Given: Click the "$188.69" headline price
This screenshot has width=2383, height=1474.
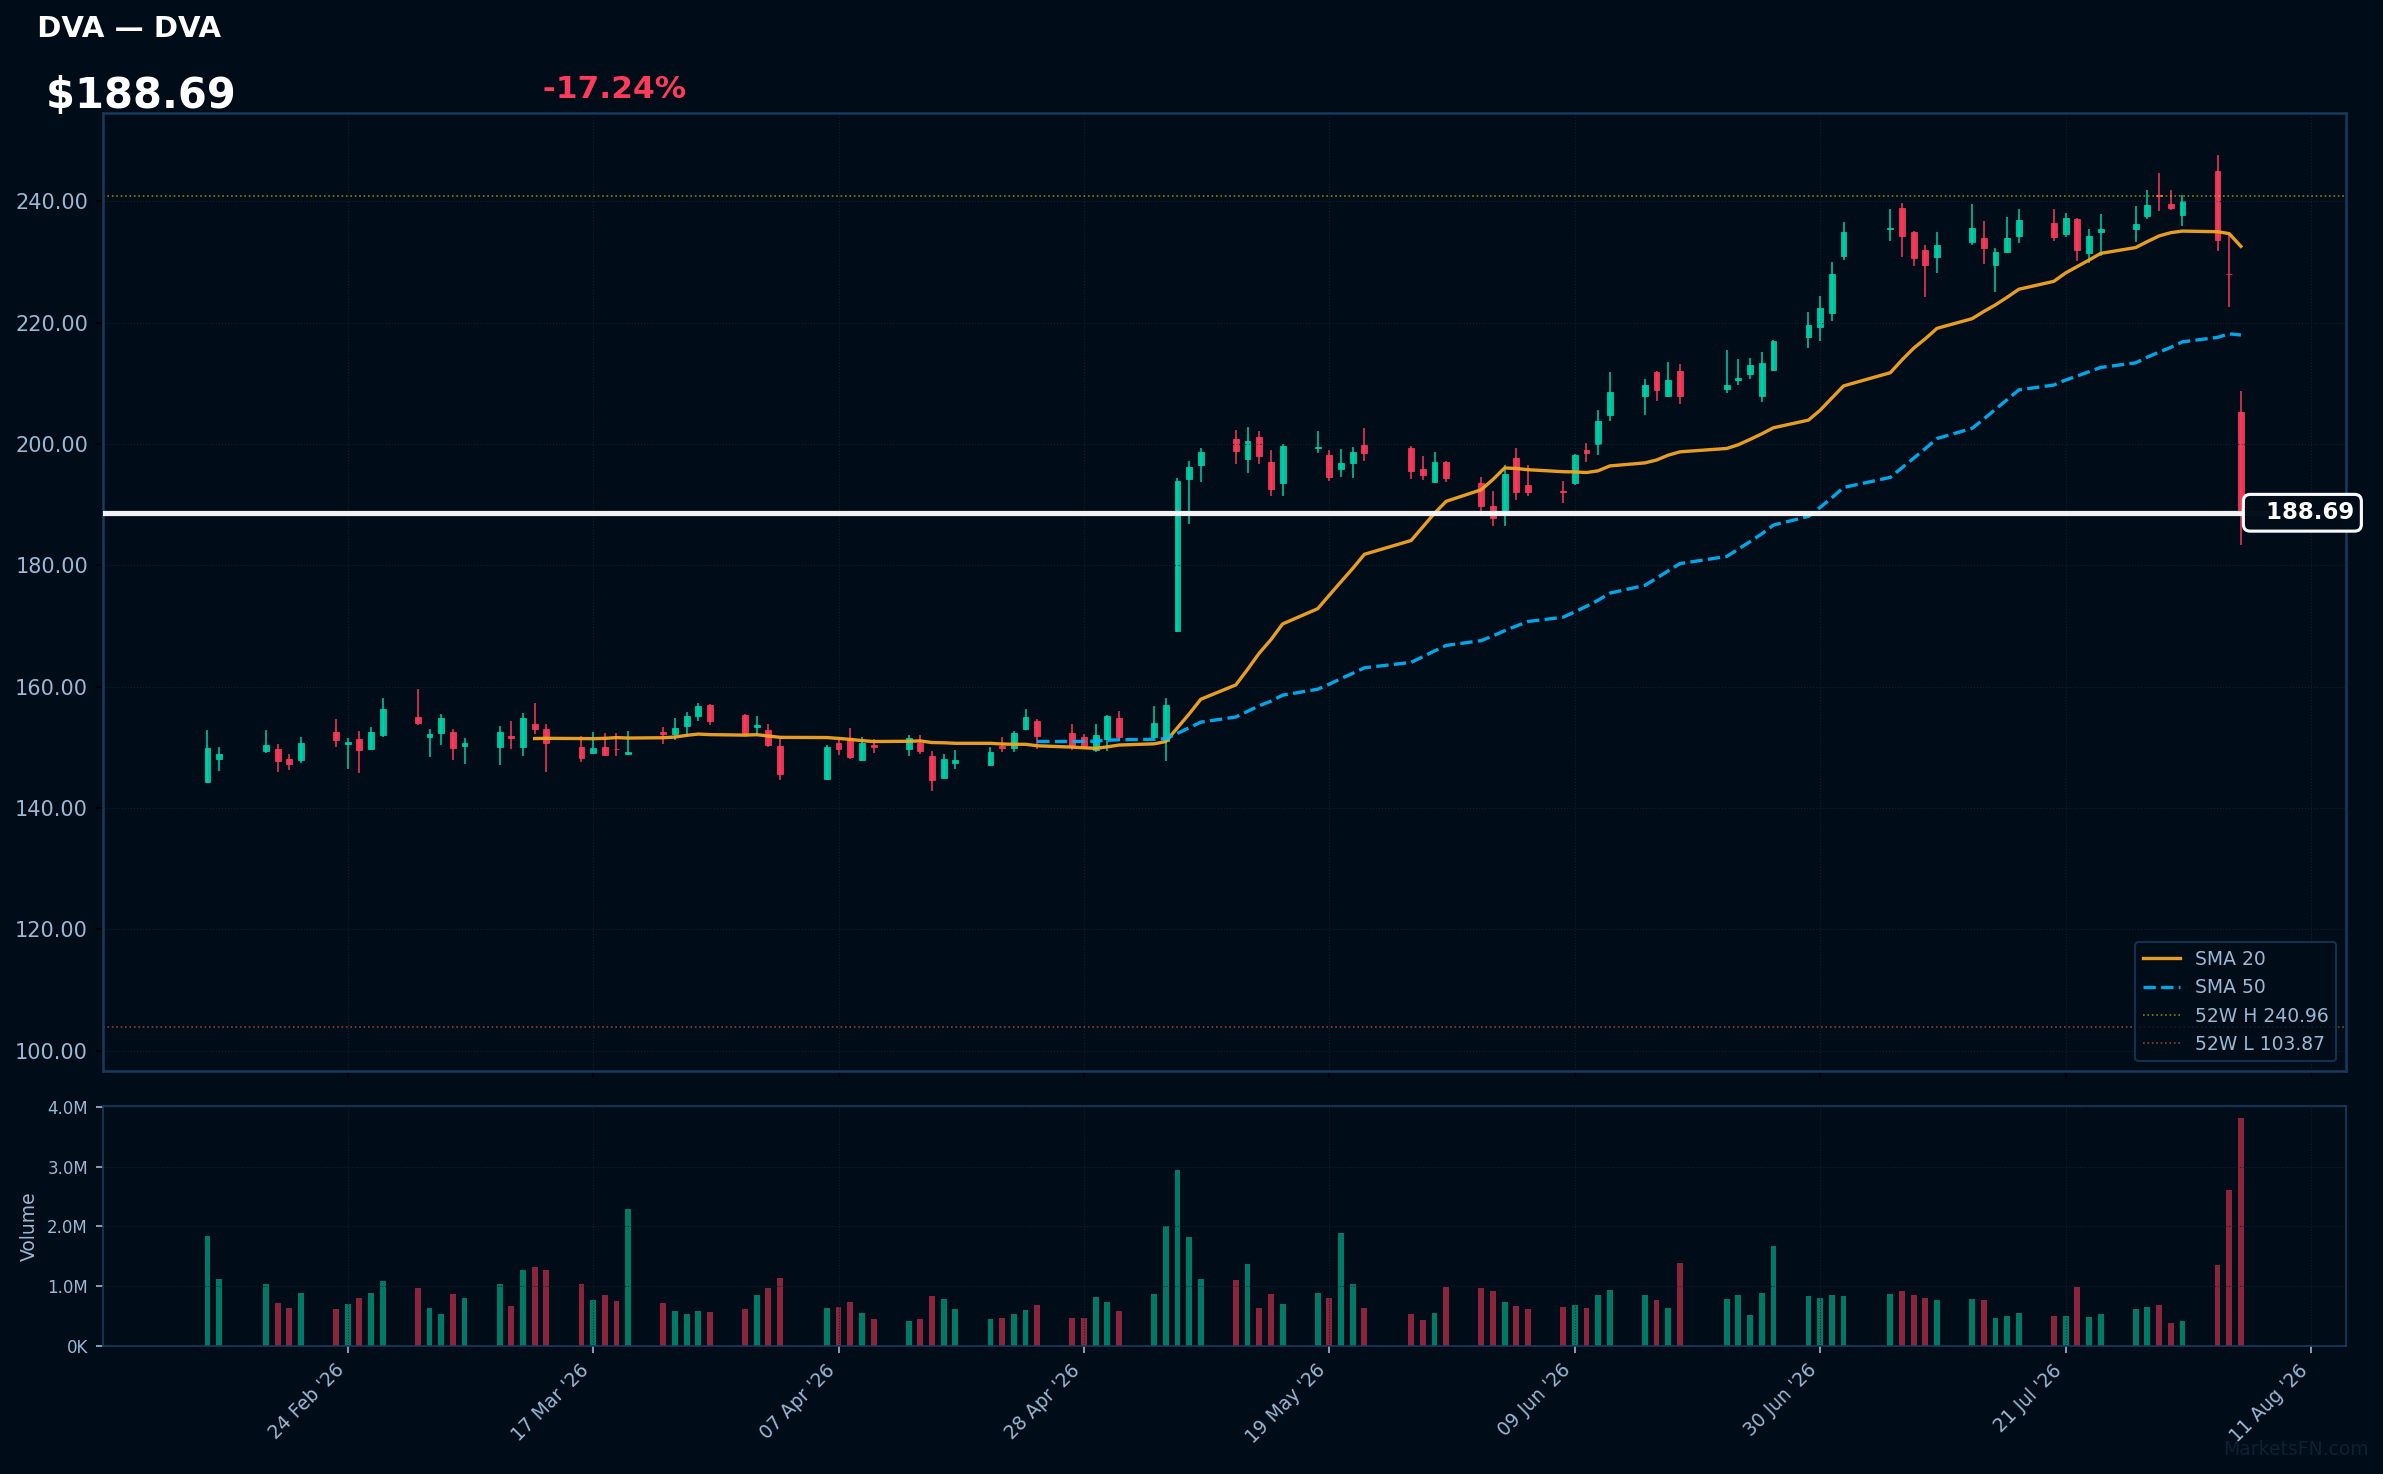Looking at the screenshot, I should pos(141,94).
